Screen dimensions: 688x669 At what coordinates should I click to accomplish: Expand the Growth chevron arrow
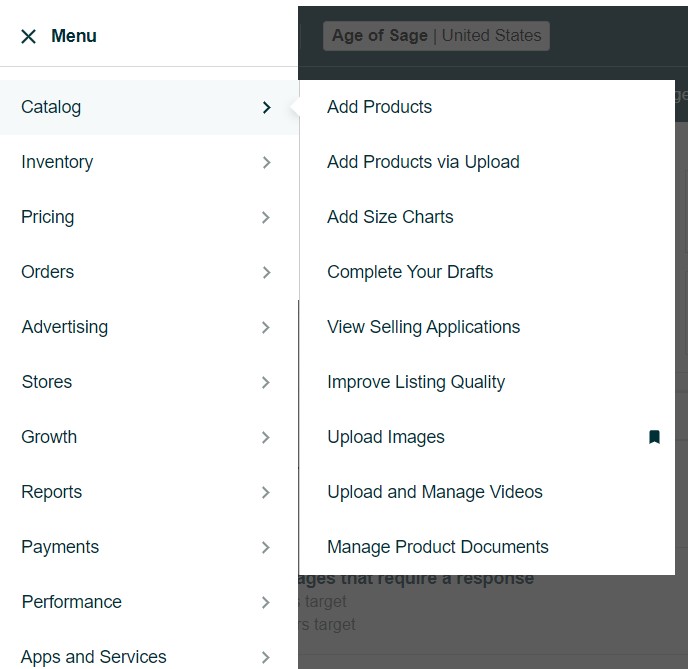pyautogui.click(x=266, y=437)
